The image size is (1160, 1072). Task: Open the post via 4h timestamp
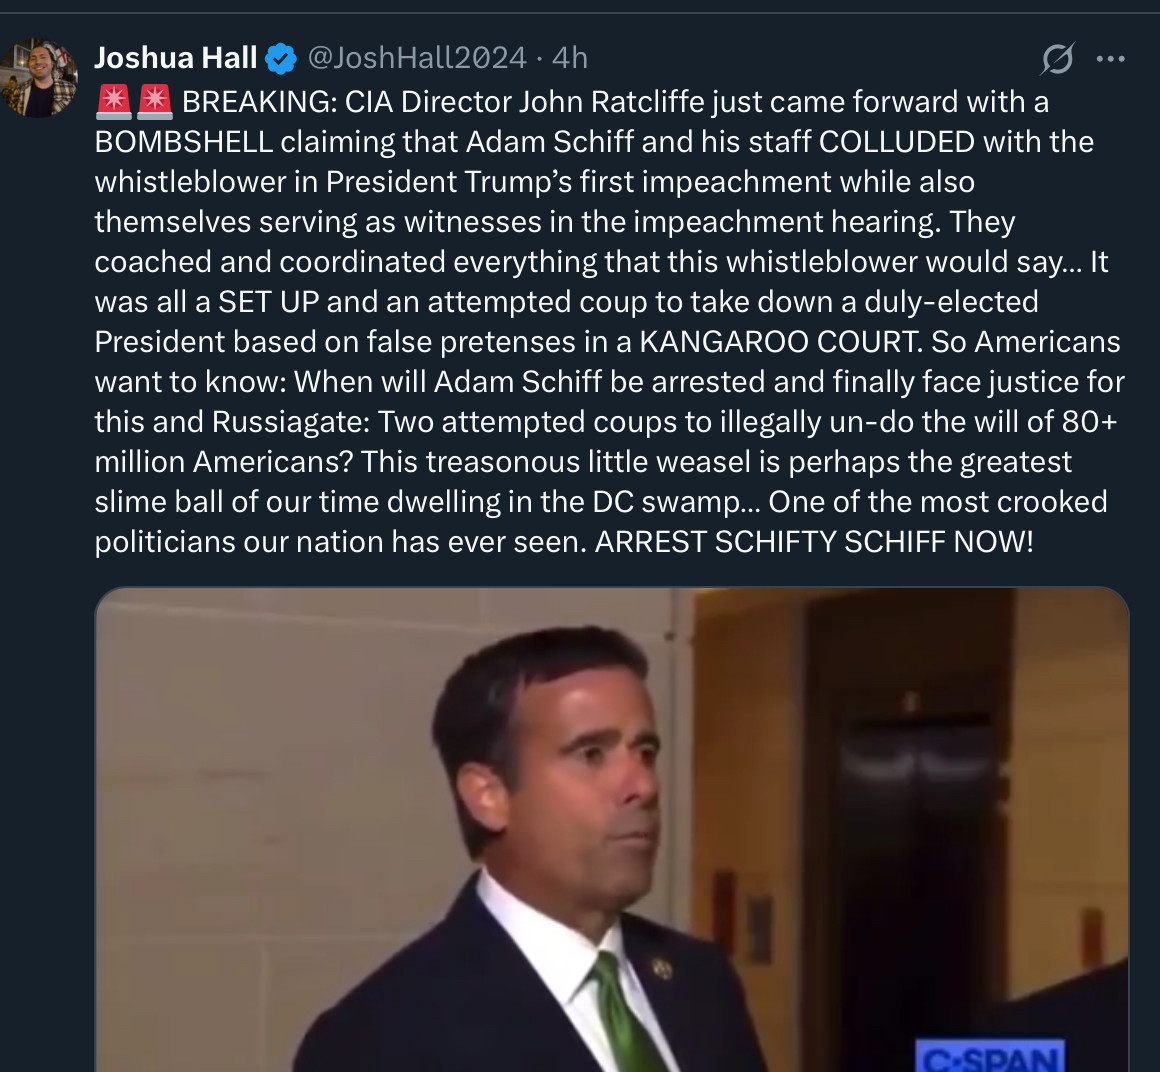tap(570, 59)
